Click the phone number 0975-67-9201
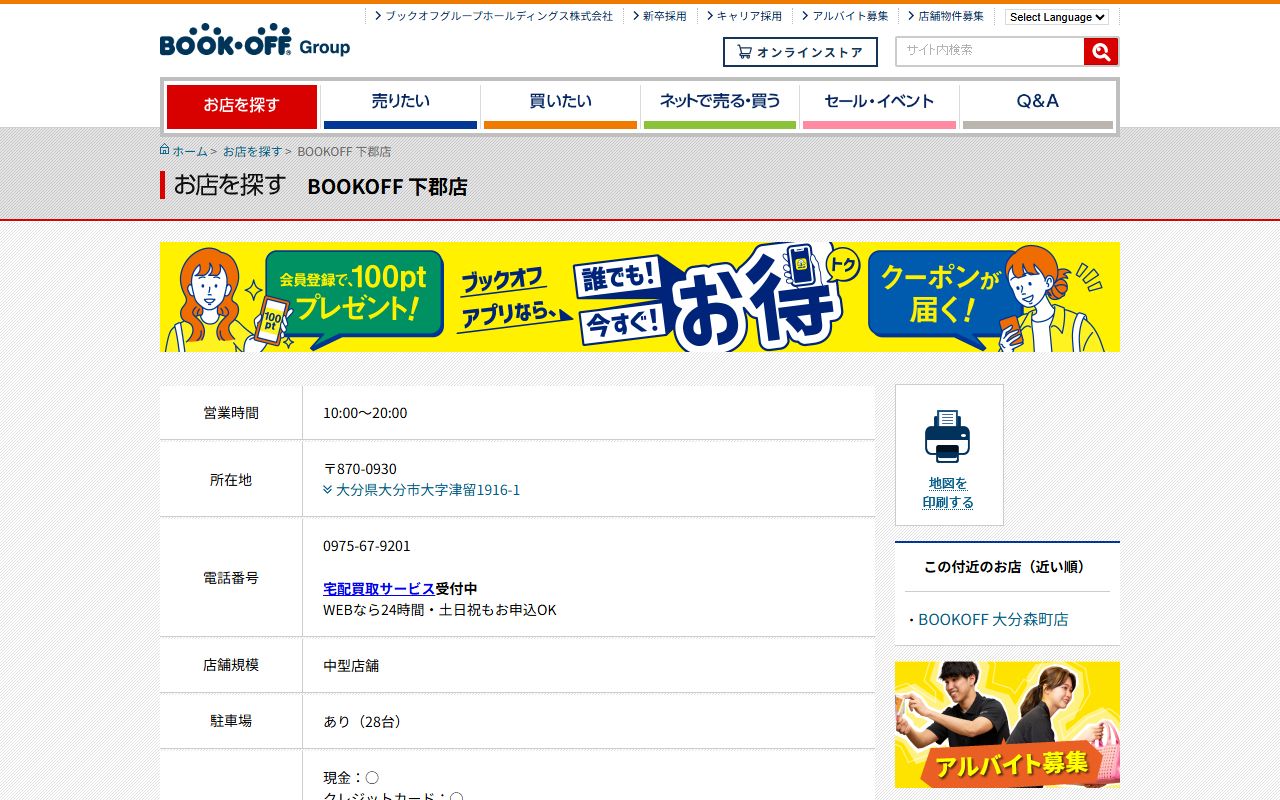Screen dimensions: 1280x800 367,546
